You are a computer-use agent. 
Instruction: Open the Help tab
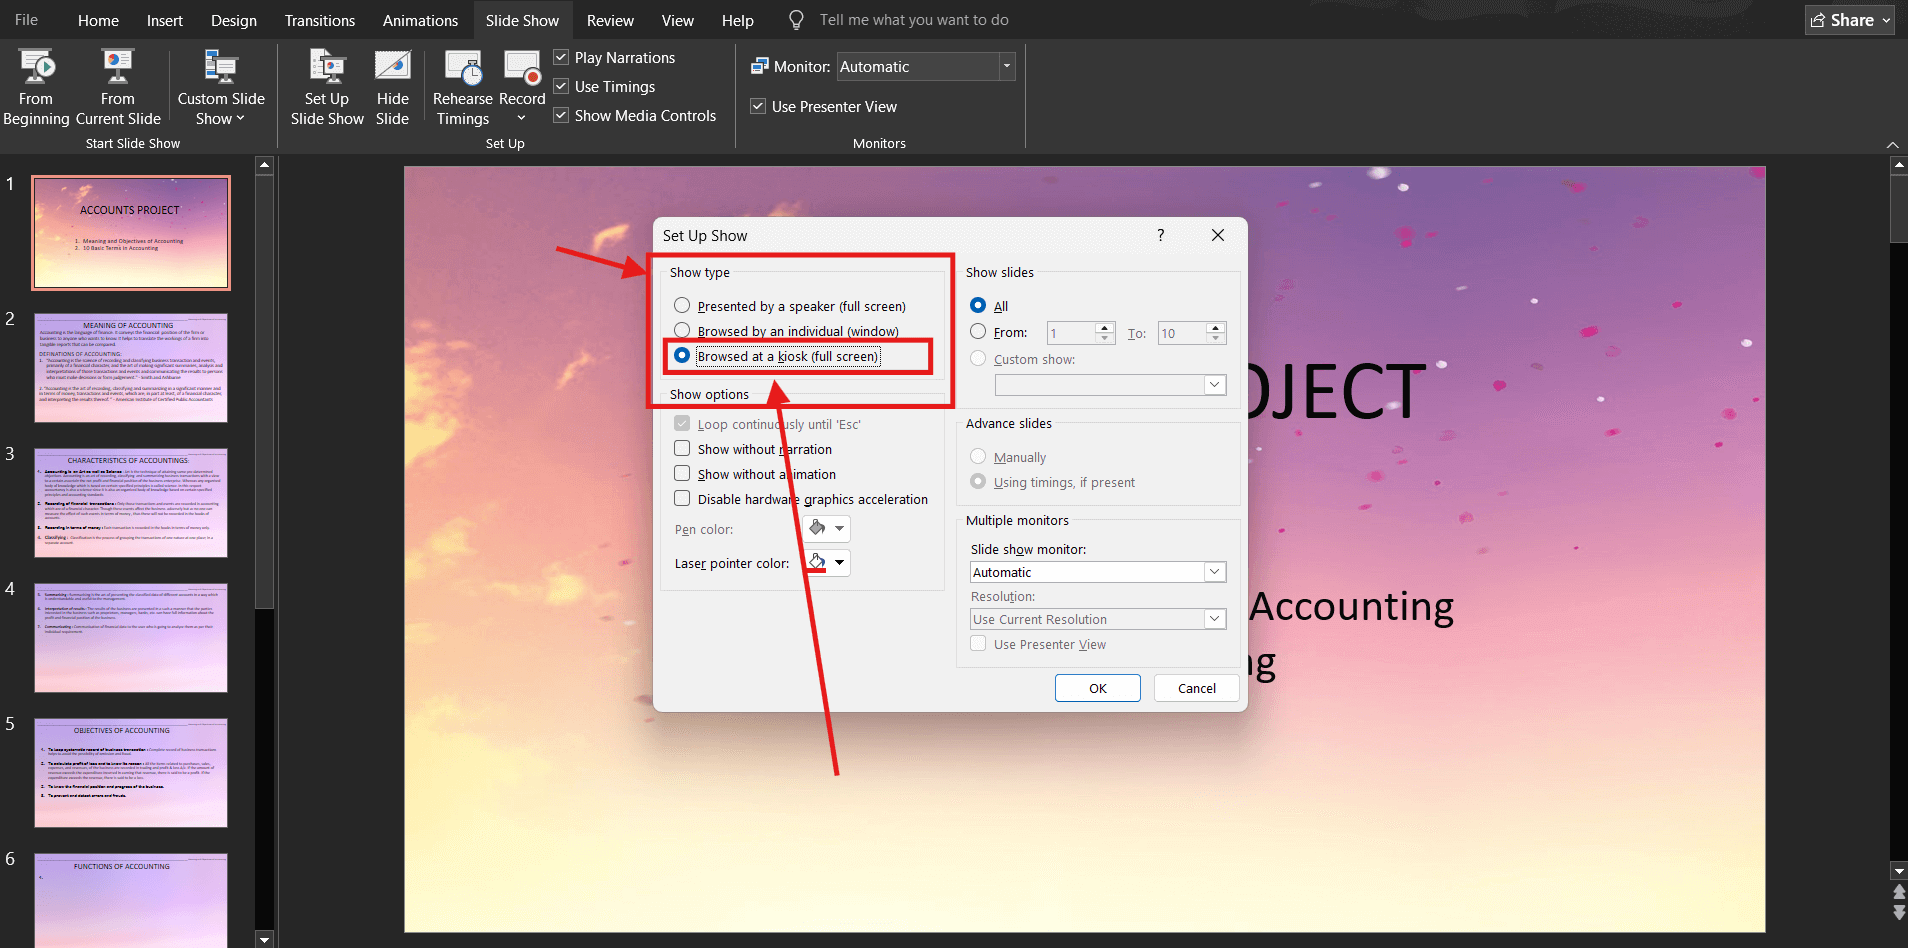pos(738,20)
